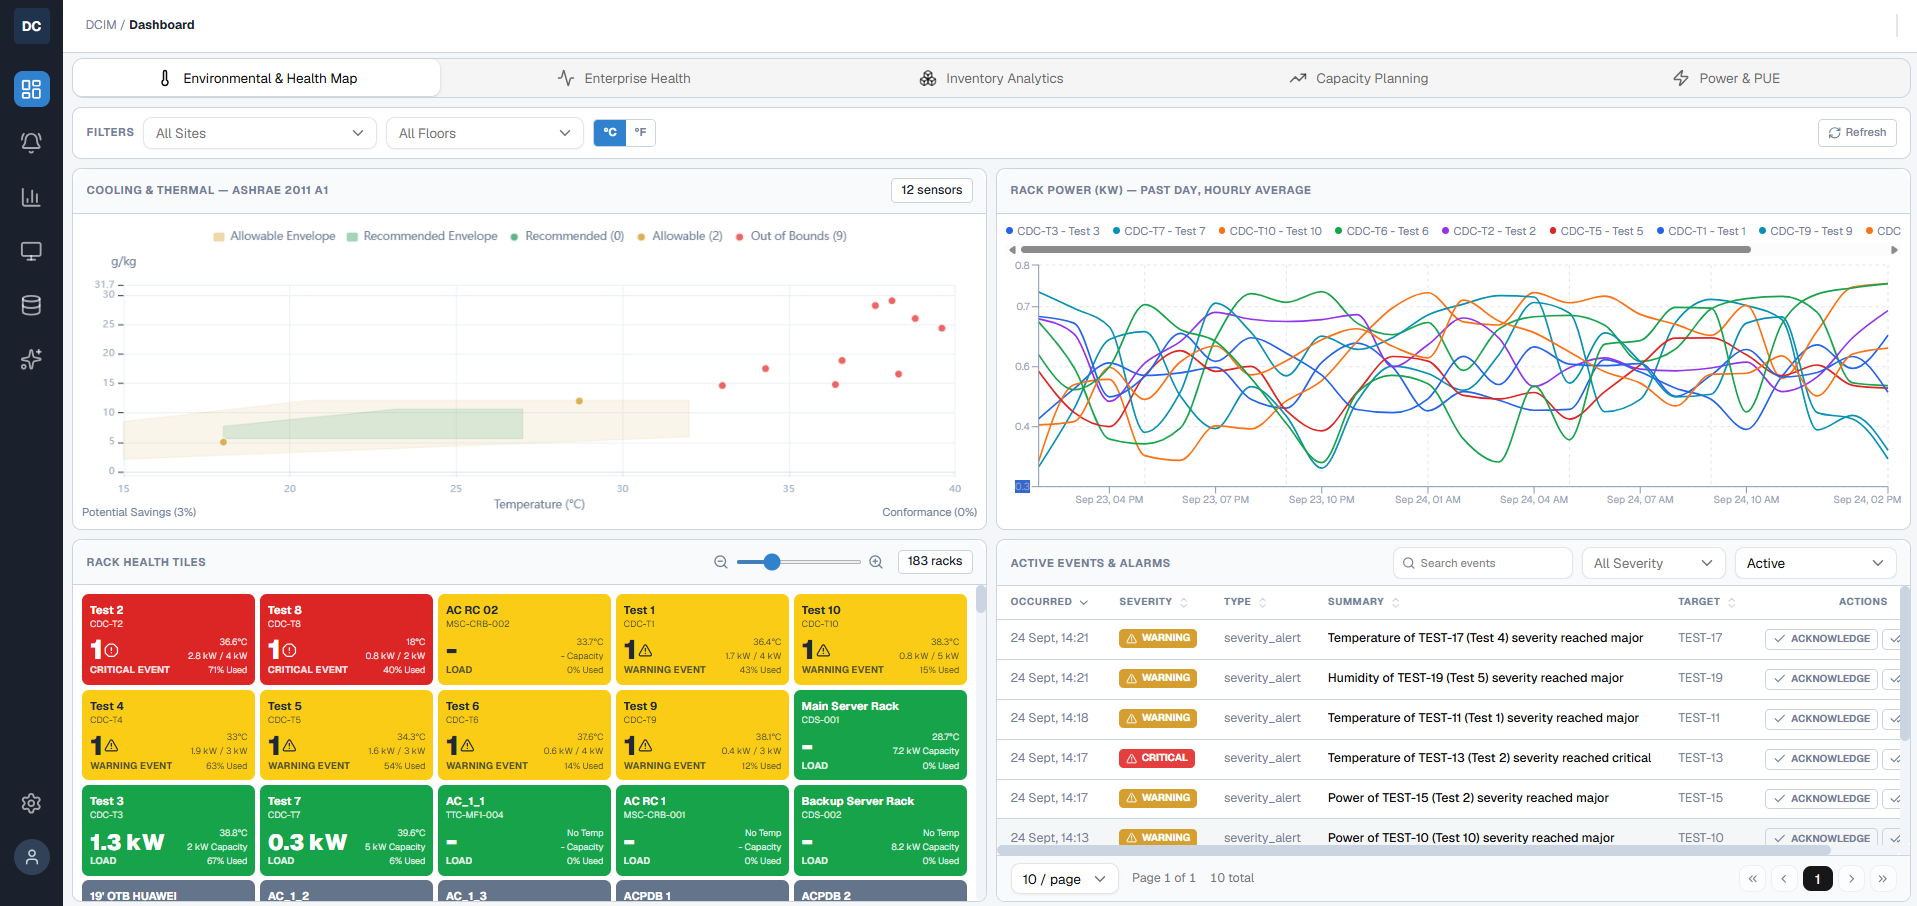Image resolution: width=1917 pixels, height=906 pixels.
Task: Open the bar chart analytics sidebar icon
Action: pyautogui.click(x=32, y=197)
